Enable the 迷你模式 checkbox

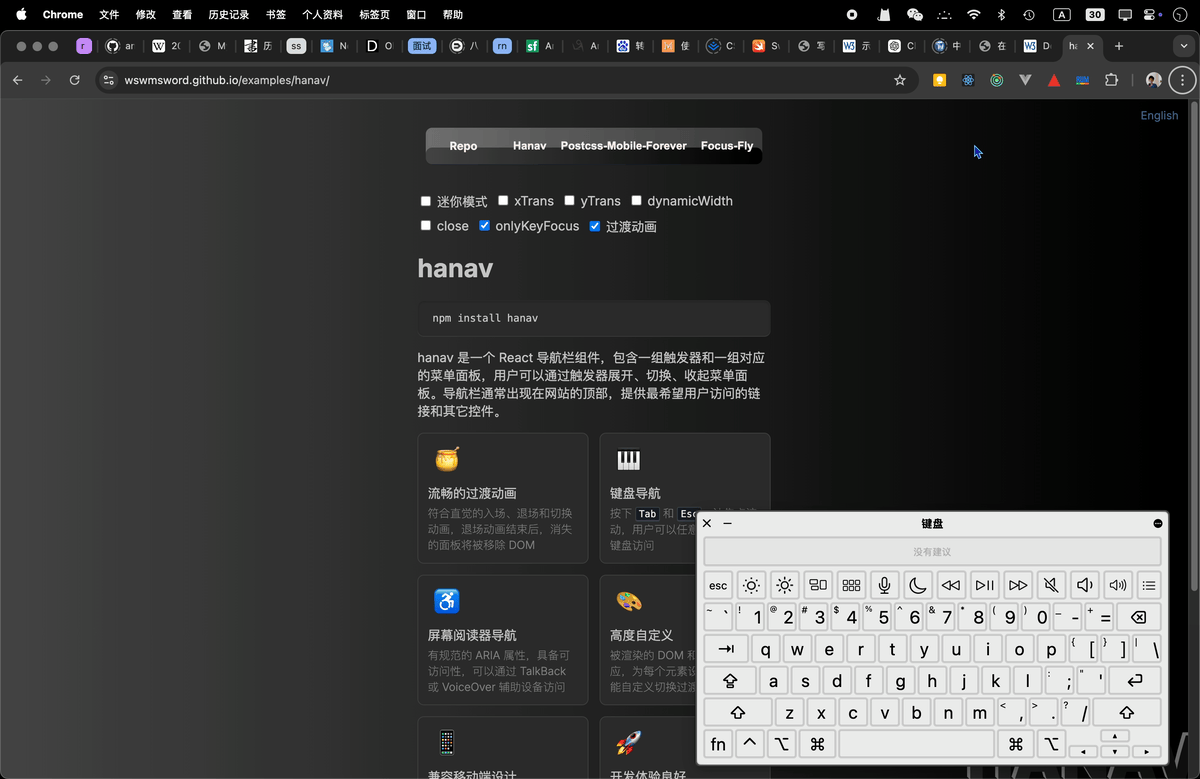[425, 201]
